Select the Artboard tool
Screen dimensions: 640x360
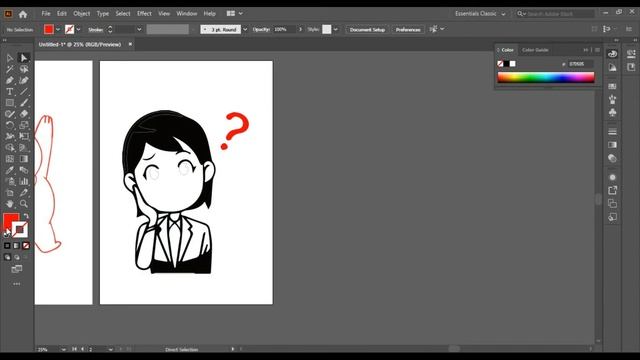(x=10, y=193)
